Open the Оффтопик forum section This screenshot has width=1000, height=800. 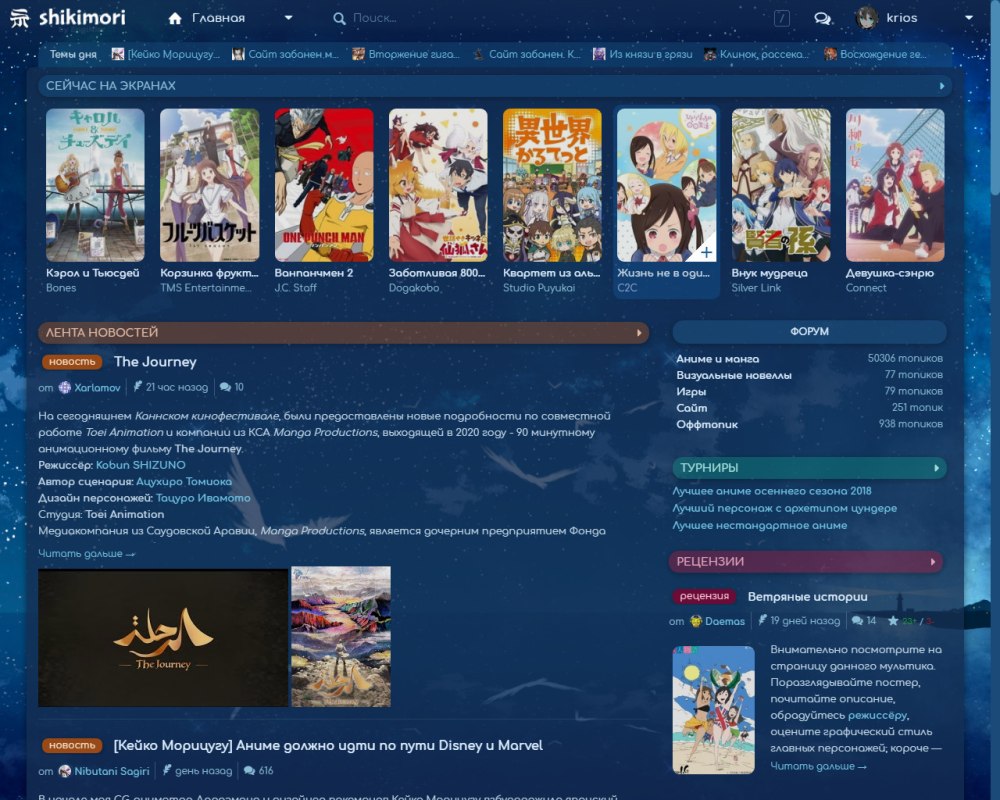[707, 424]
